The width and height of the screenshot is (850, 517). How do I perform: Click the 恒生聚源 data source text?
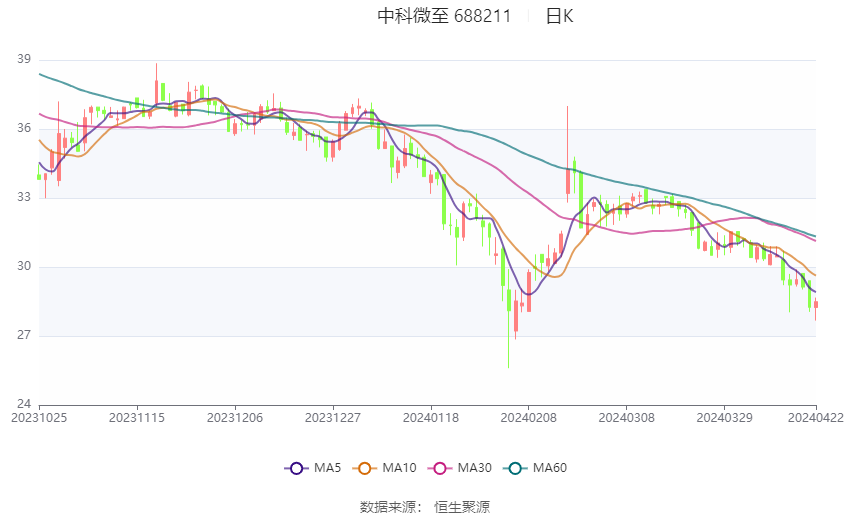462,507
